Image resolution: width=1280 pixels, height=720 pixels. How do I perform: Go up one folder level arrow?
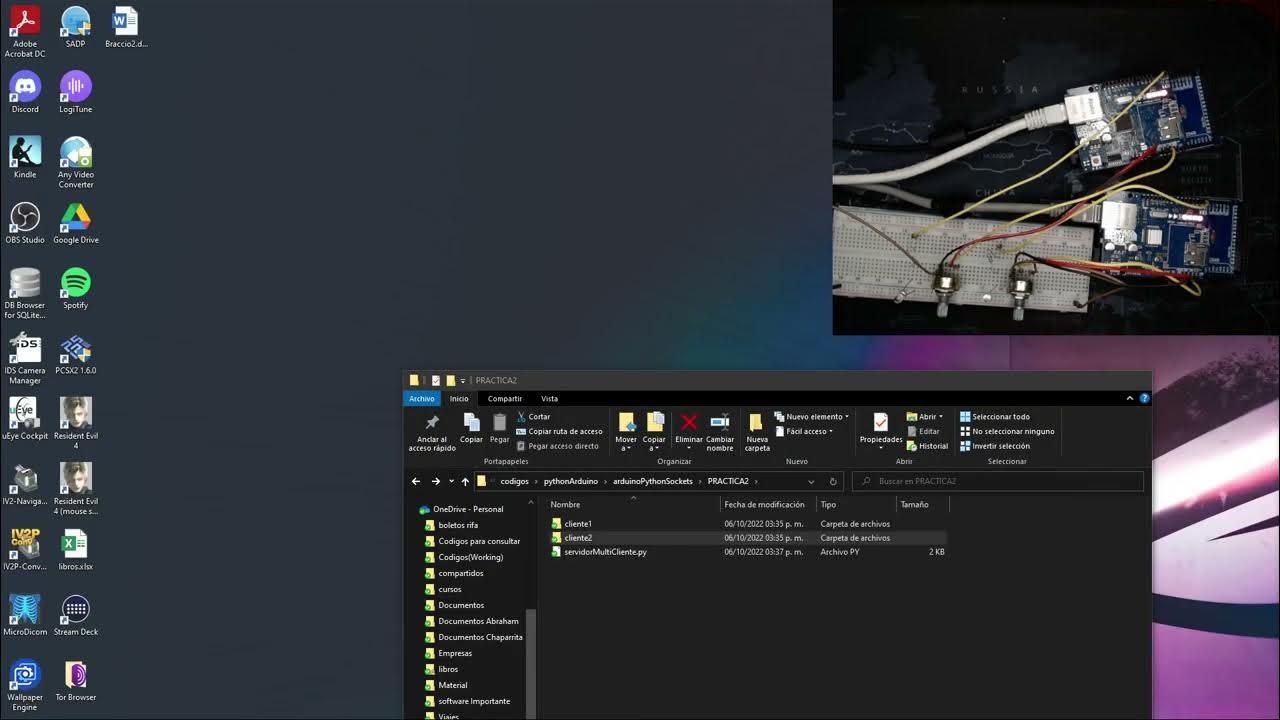(465, 481)
